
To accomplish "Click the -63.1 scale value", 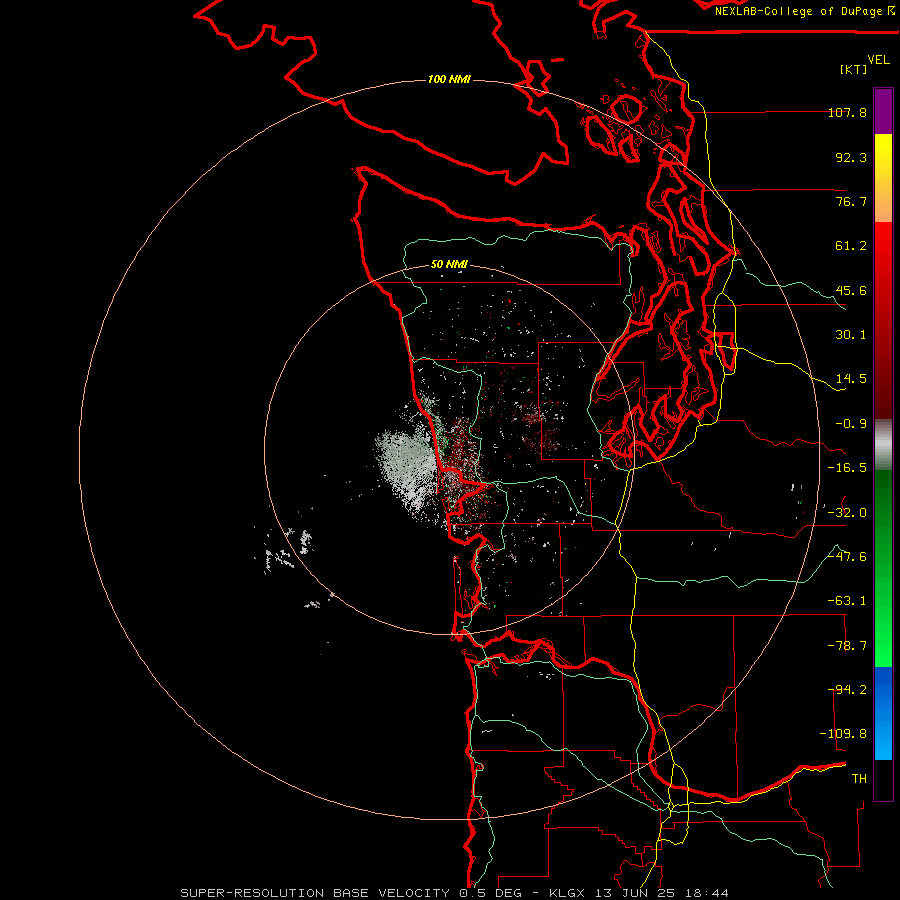I will [847, 601].
